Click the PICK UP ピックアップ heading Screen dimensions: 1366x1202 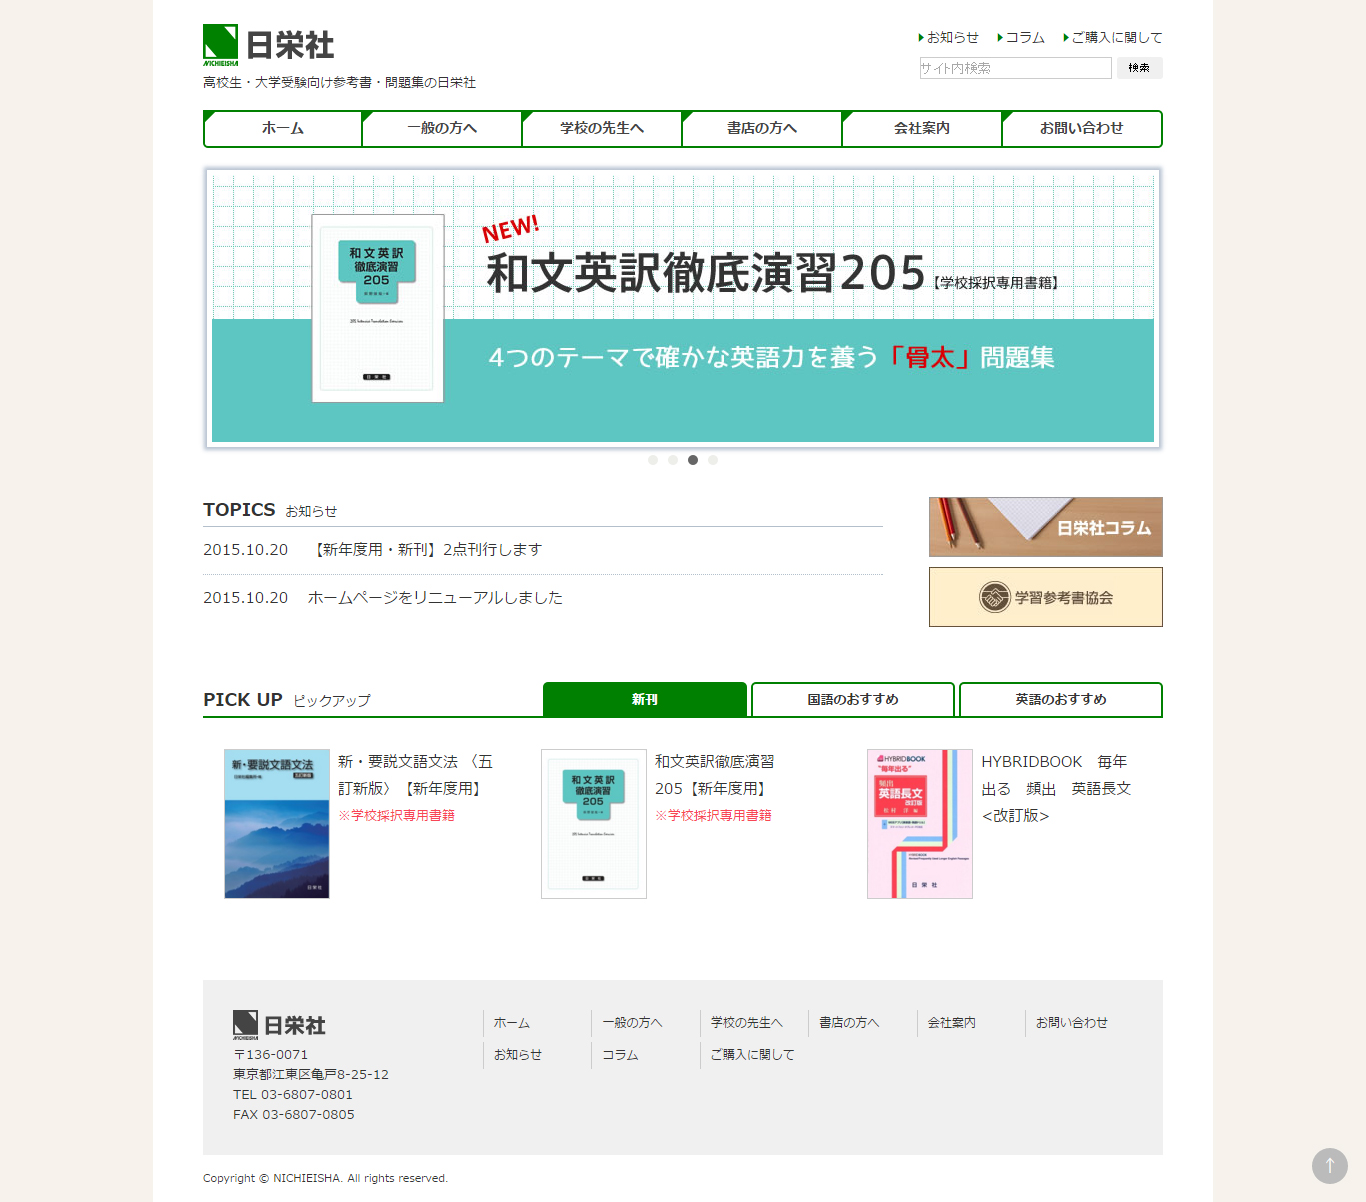[287, 700]
